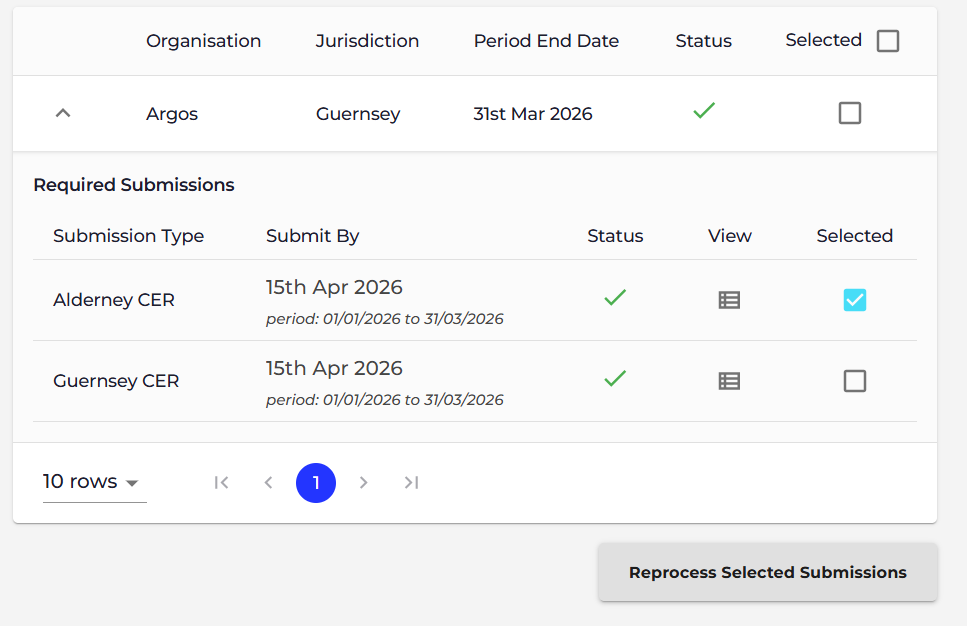
Task: Select page 1 in the pagination
Action: click(316, 483)
